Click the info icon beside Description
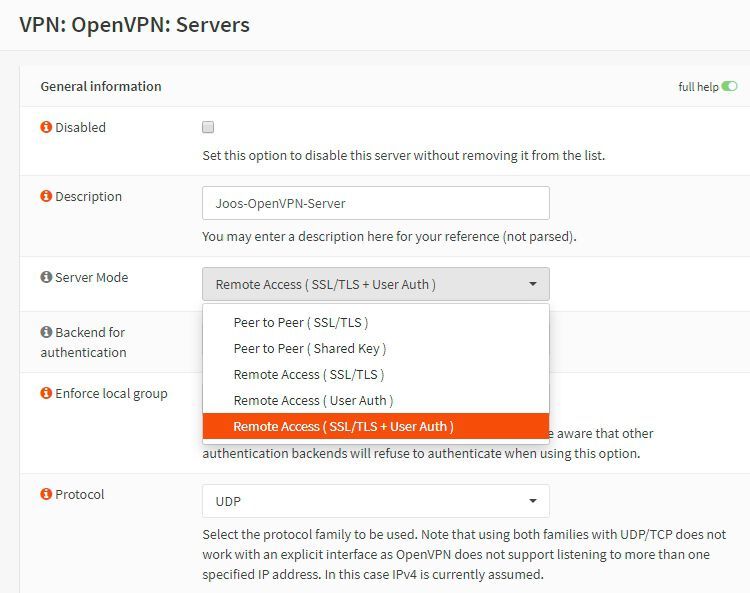 46,197
